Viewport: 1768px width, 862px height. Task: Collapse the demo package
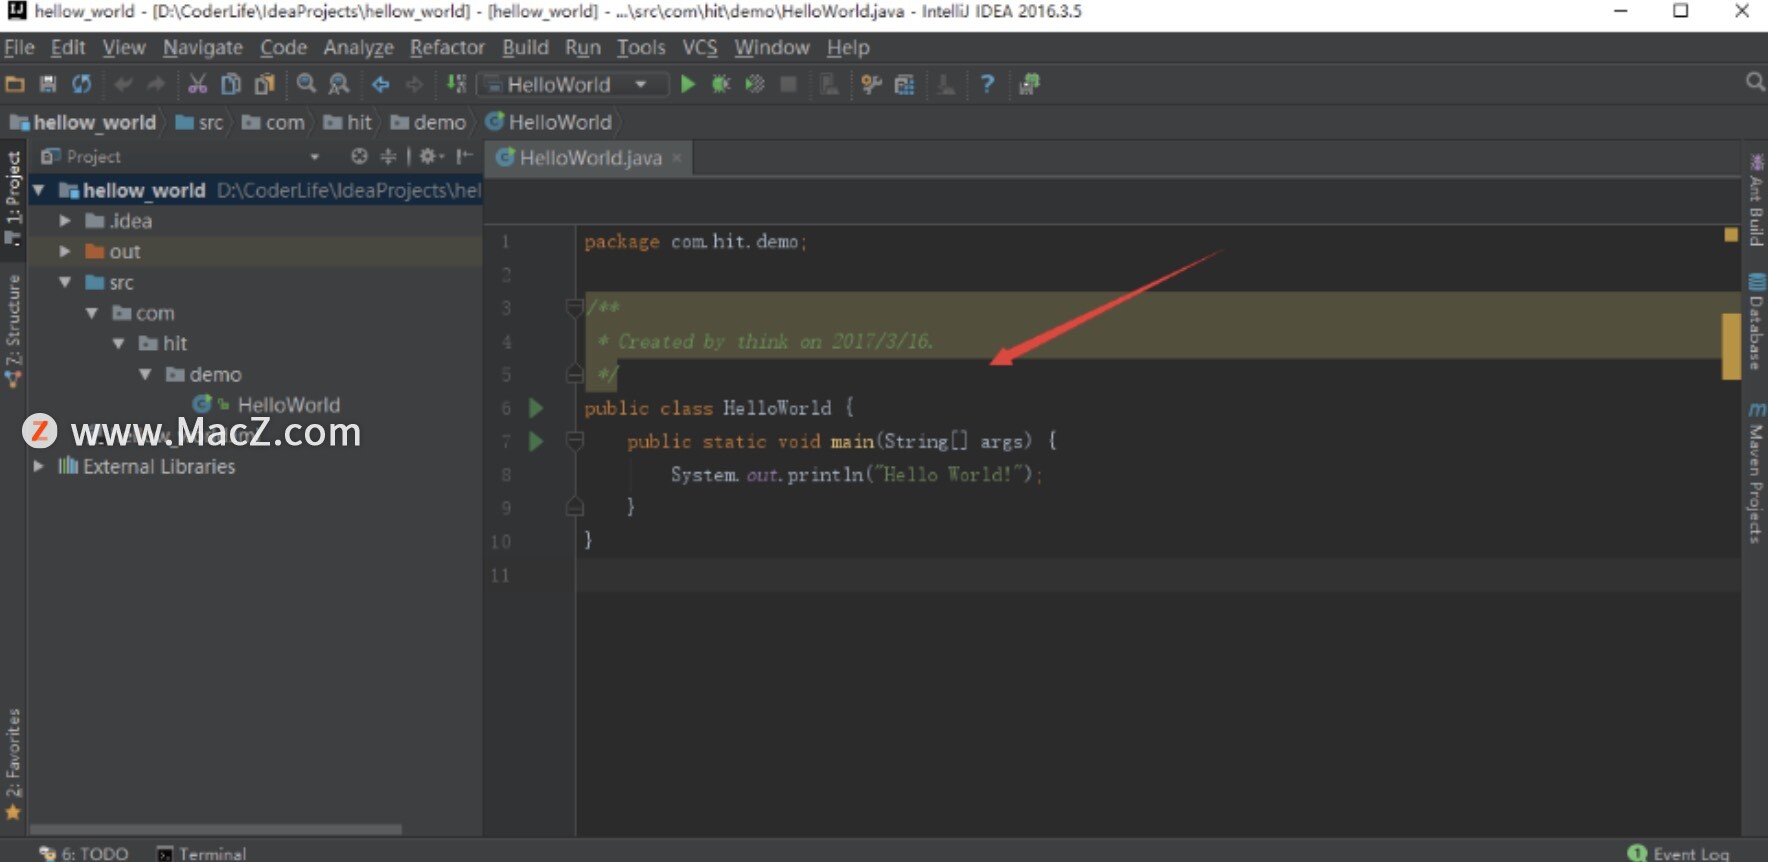[x=145, y=374]
